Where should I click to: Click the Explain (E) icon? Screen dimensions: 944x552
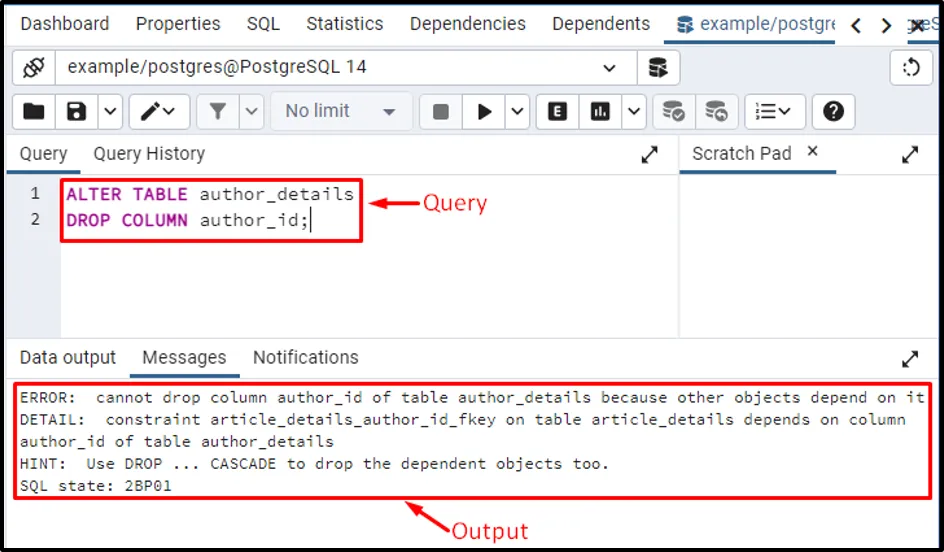click(557, 111)
